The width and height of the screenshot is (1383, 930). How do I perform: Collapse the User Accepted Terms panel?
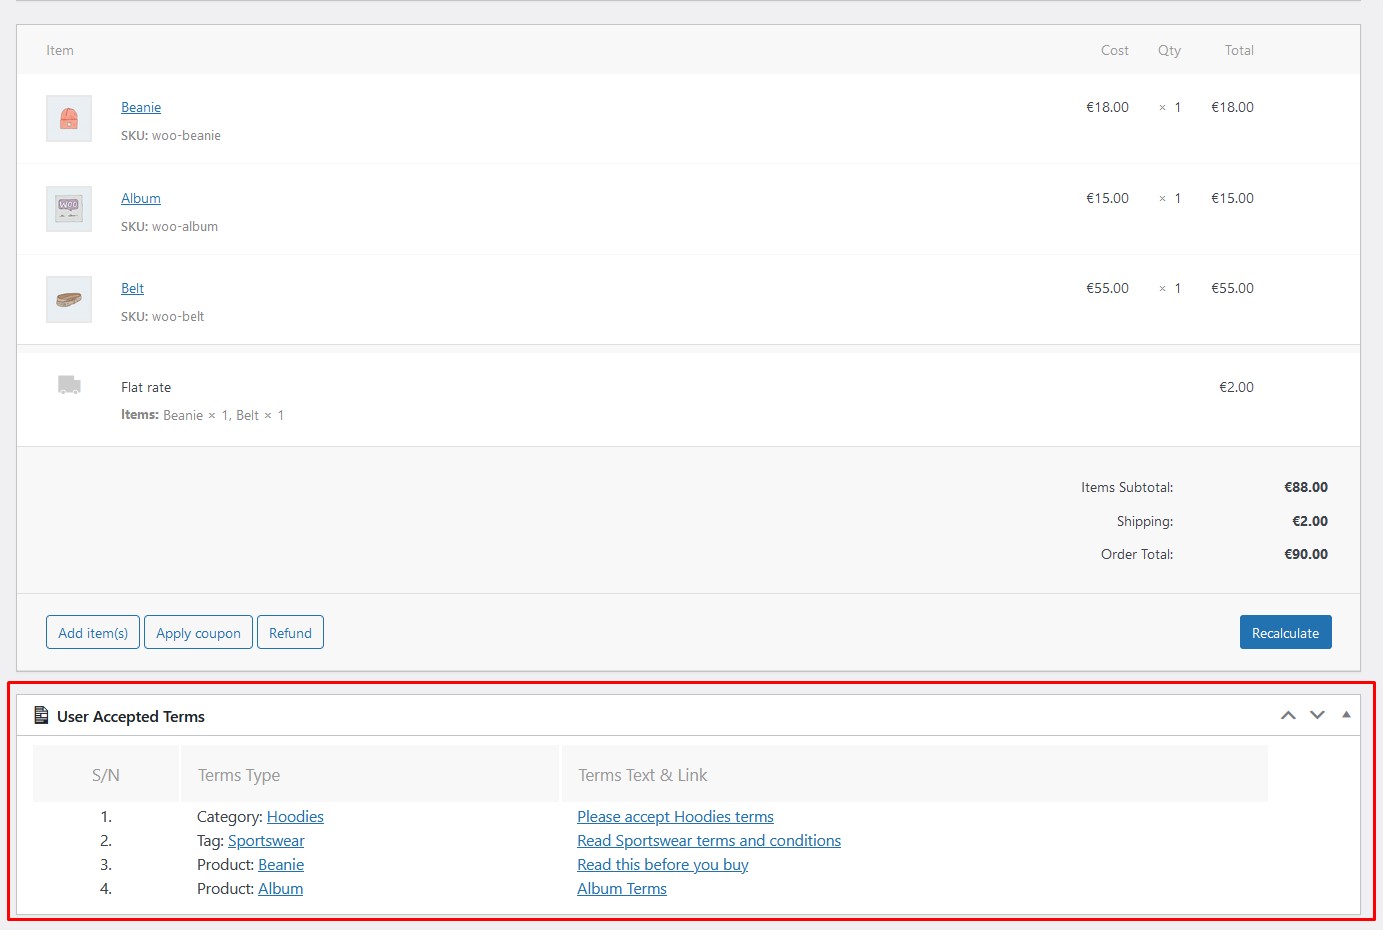tap(1346, 714)
